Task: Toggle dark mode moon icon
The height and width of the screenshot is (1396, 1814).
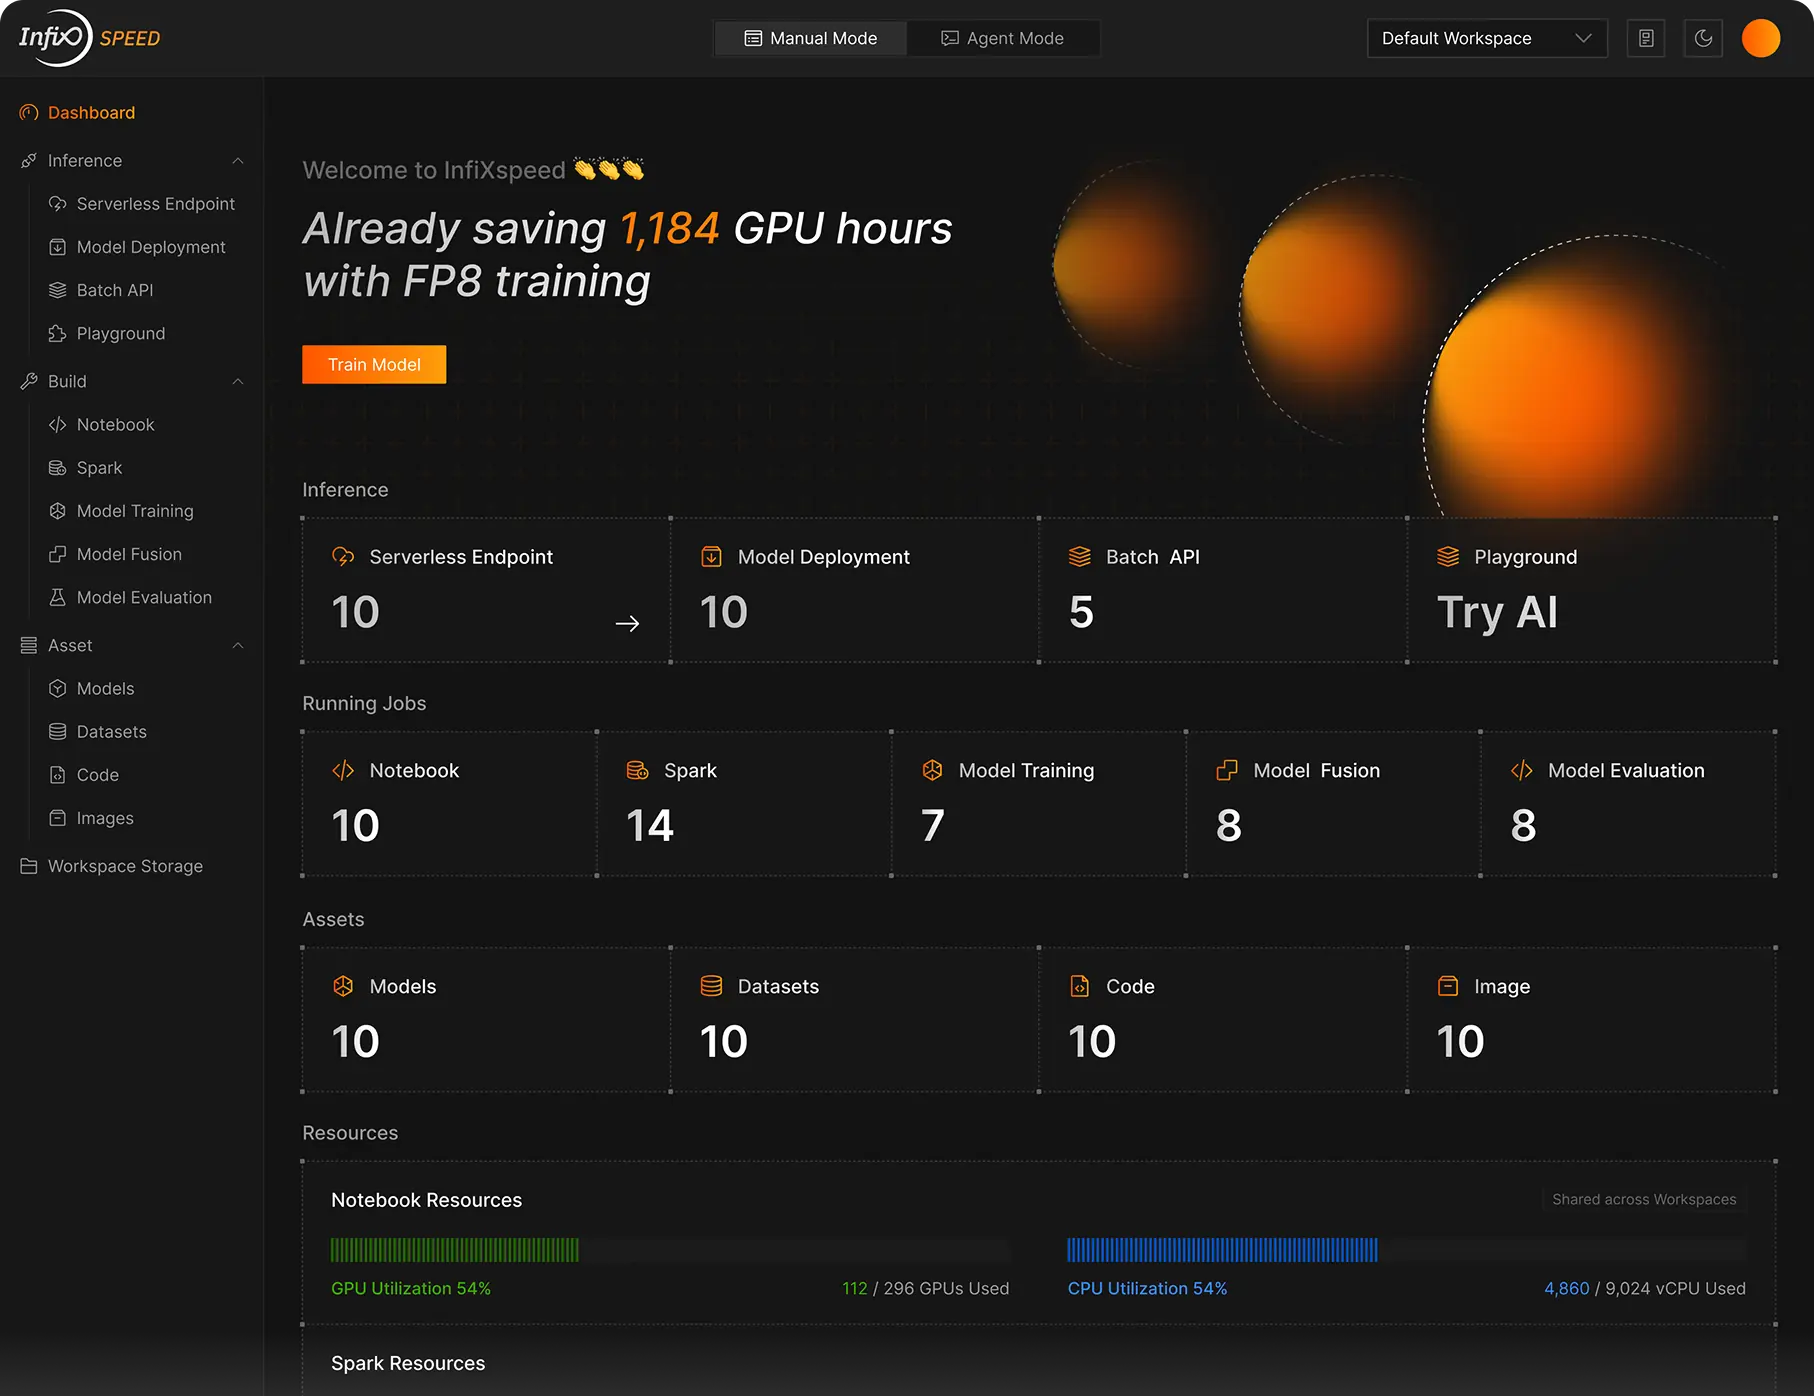Action: tap(1703, 38)
